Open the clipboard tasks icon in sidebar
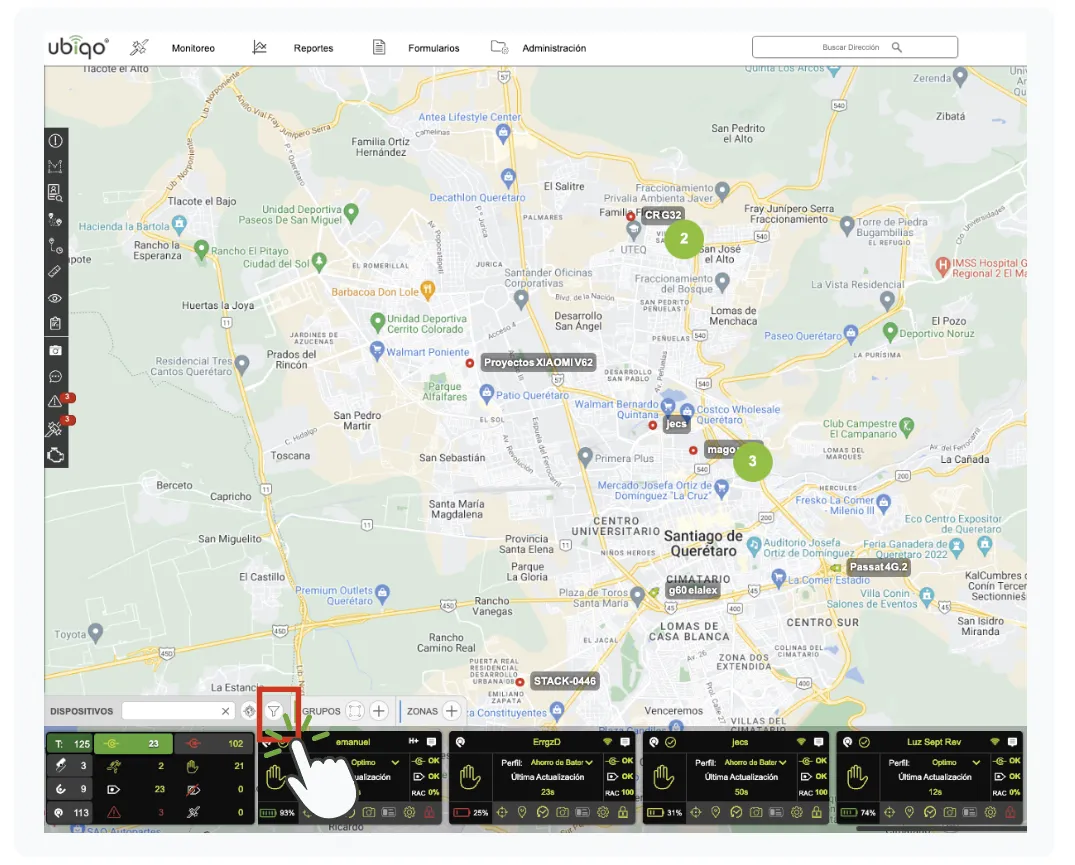Image resolution: width=1075 pixels, height=865 pixels. [x=56, y=324]
